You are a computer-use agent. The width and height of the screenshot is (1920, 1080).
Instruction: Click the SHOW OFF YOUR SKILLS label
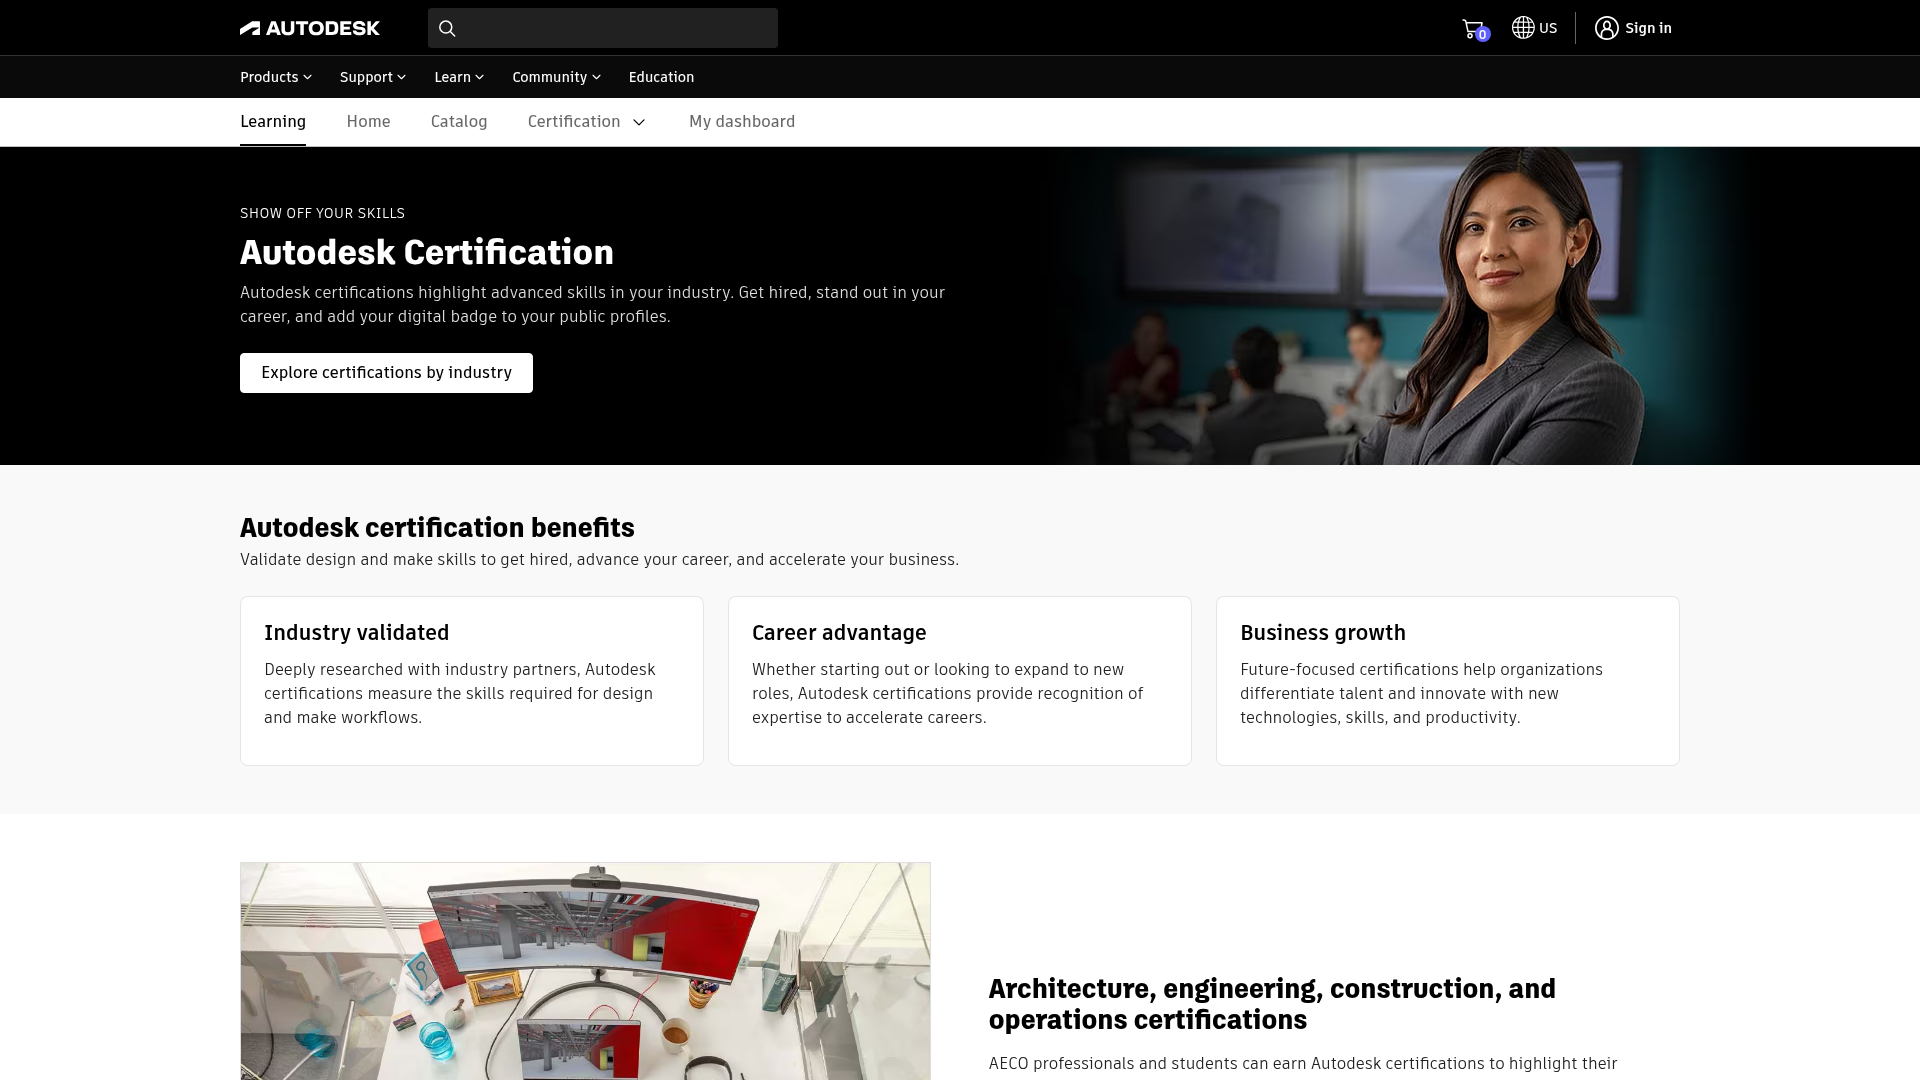[322, 213]
